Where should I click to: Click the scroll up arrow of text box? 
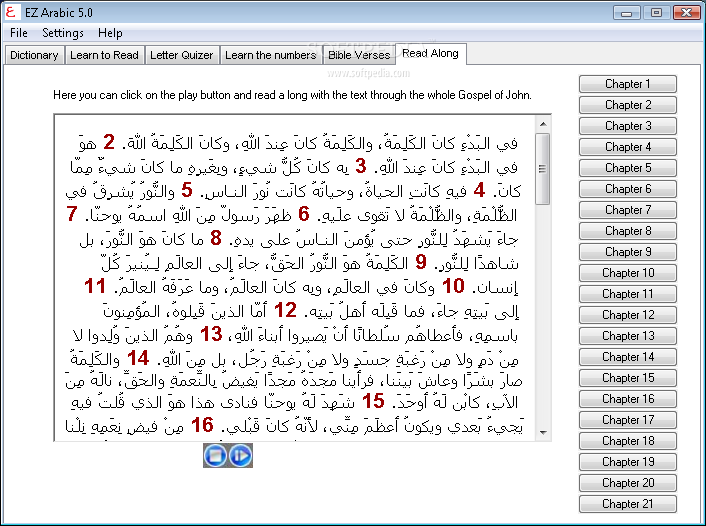click(x=543, y=124)
